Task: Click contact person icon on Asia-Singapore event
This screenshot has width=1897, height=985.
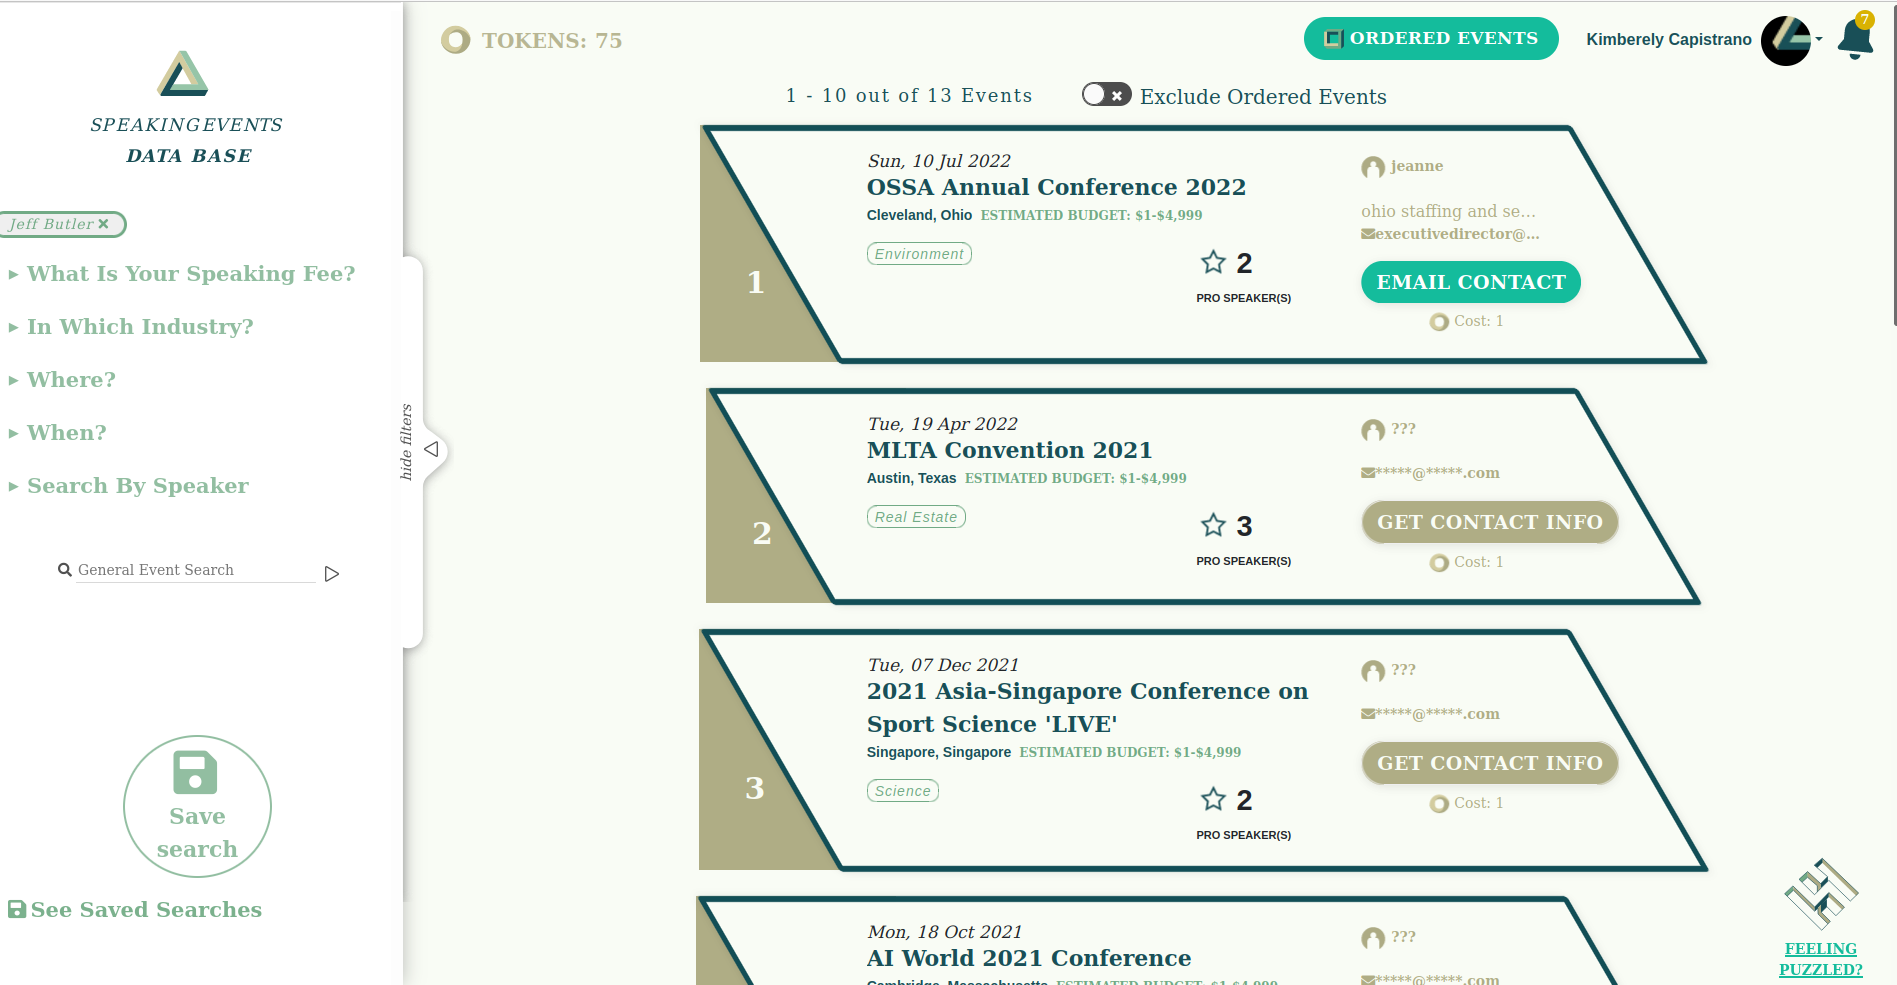Action: [1373, 671]
